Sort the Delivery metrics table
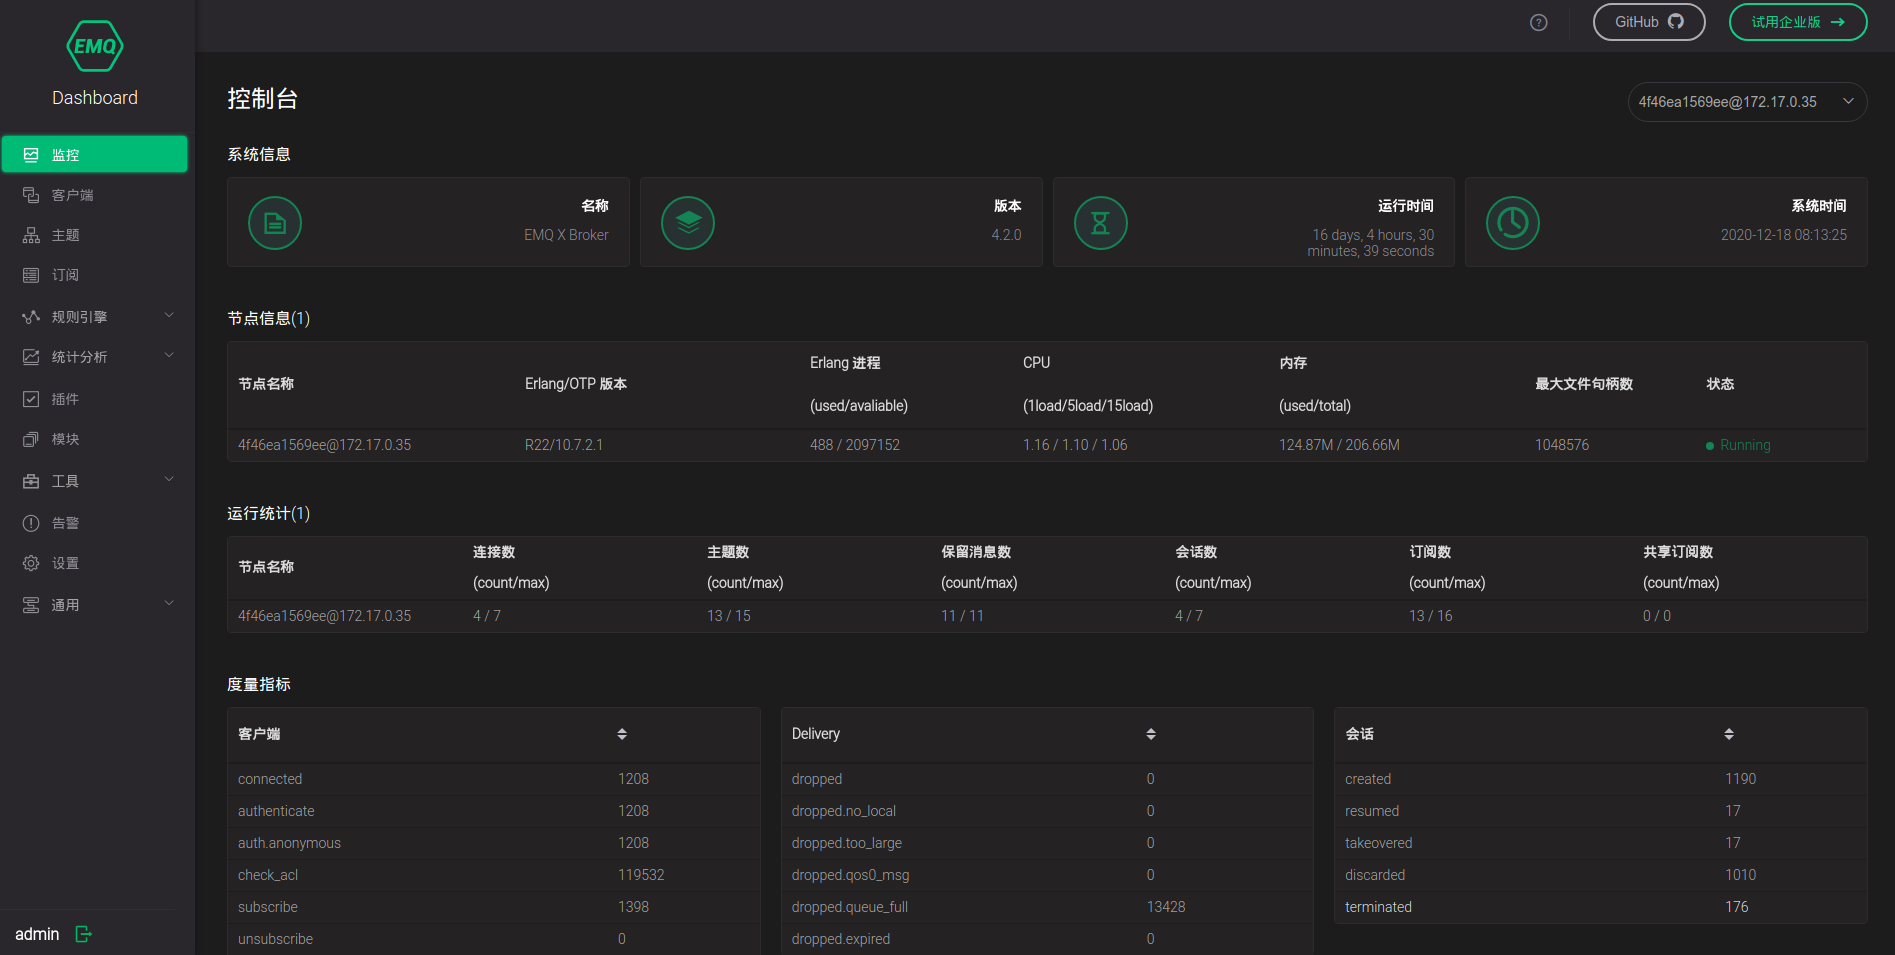Screen dimensions: 1895x955 coord(1151,734)
